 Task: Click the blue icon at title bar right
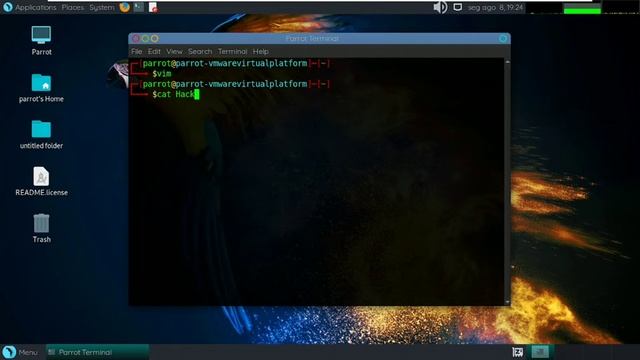point(503,38)
